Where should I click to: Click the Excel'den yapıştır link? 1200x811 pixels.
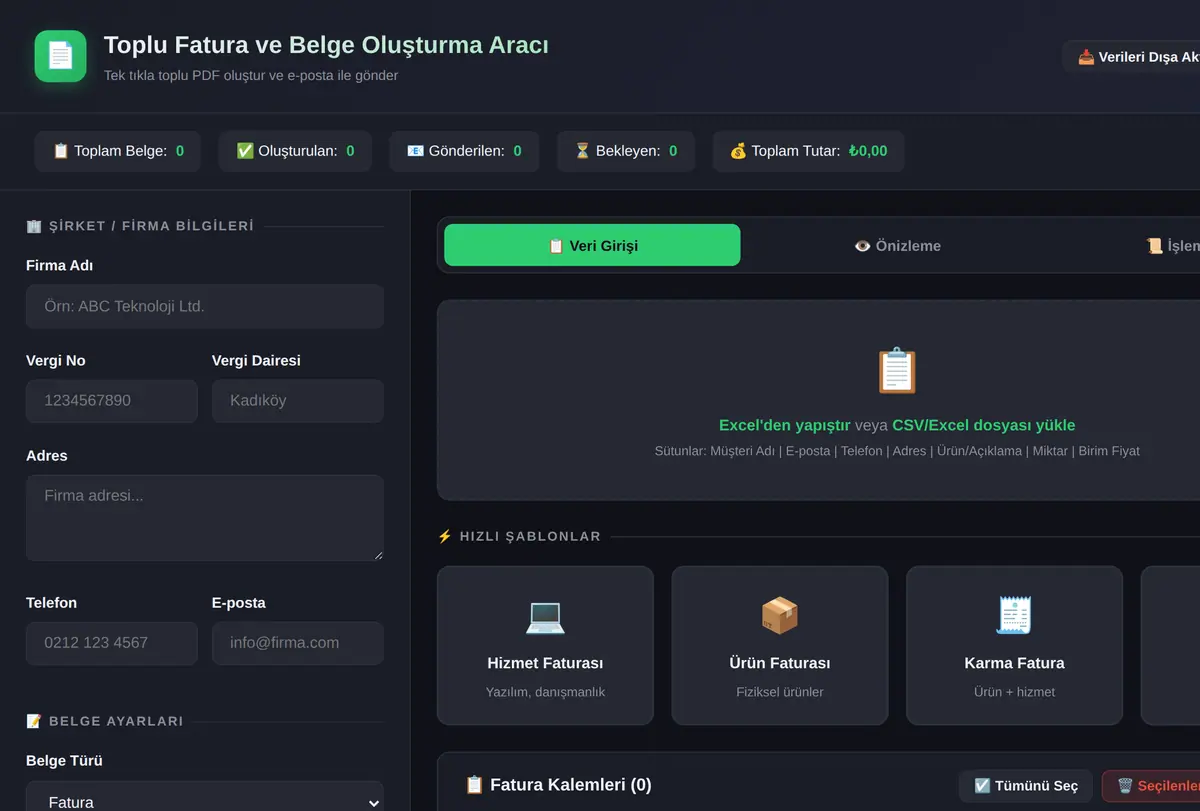tap(785, 425)
